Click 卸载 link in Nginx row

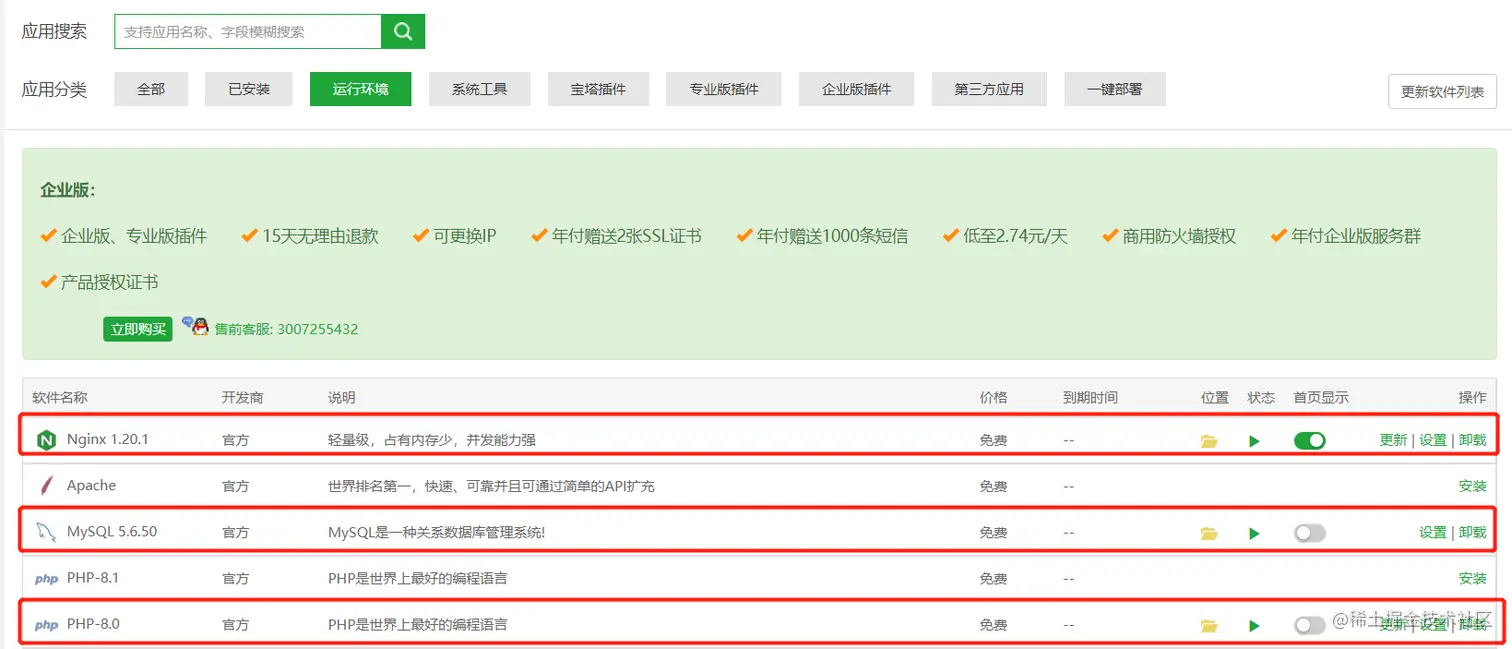coord(1473,440)
